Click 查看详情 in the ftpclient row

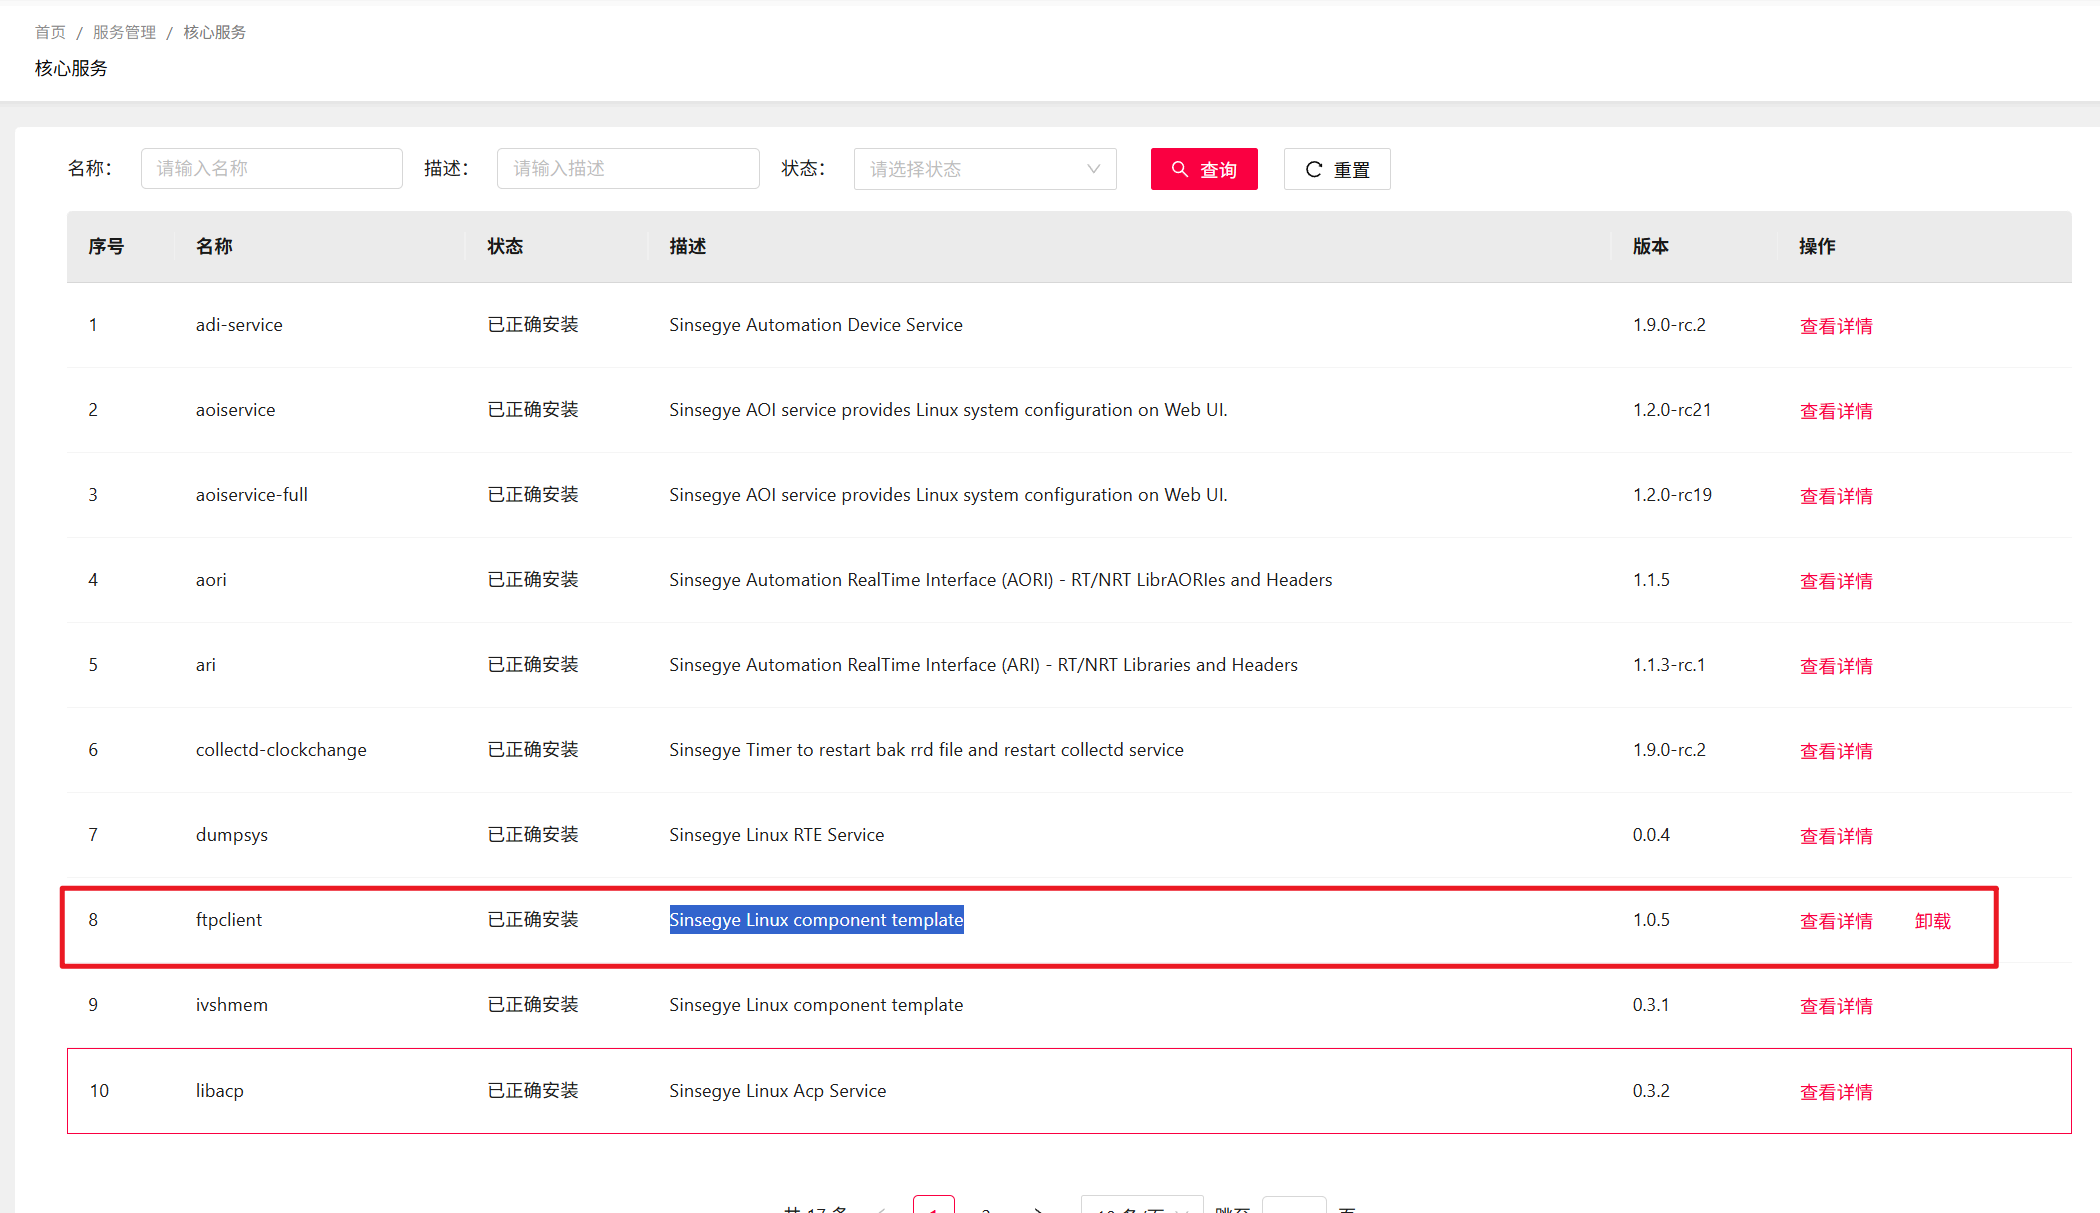1836,921
